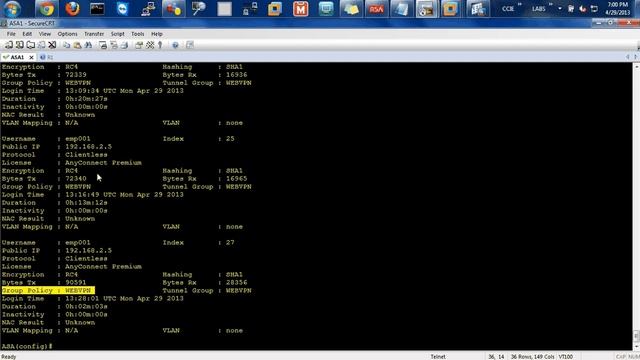Expand the LABS taskbar toolbar chevron
640x360 pixels.
point(551,5)
